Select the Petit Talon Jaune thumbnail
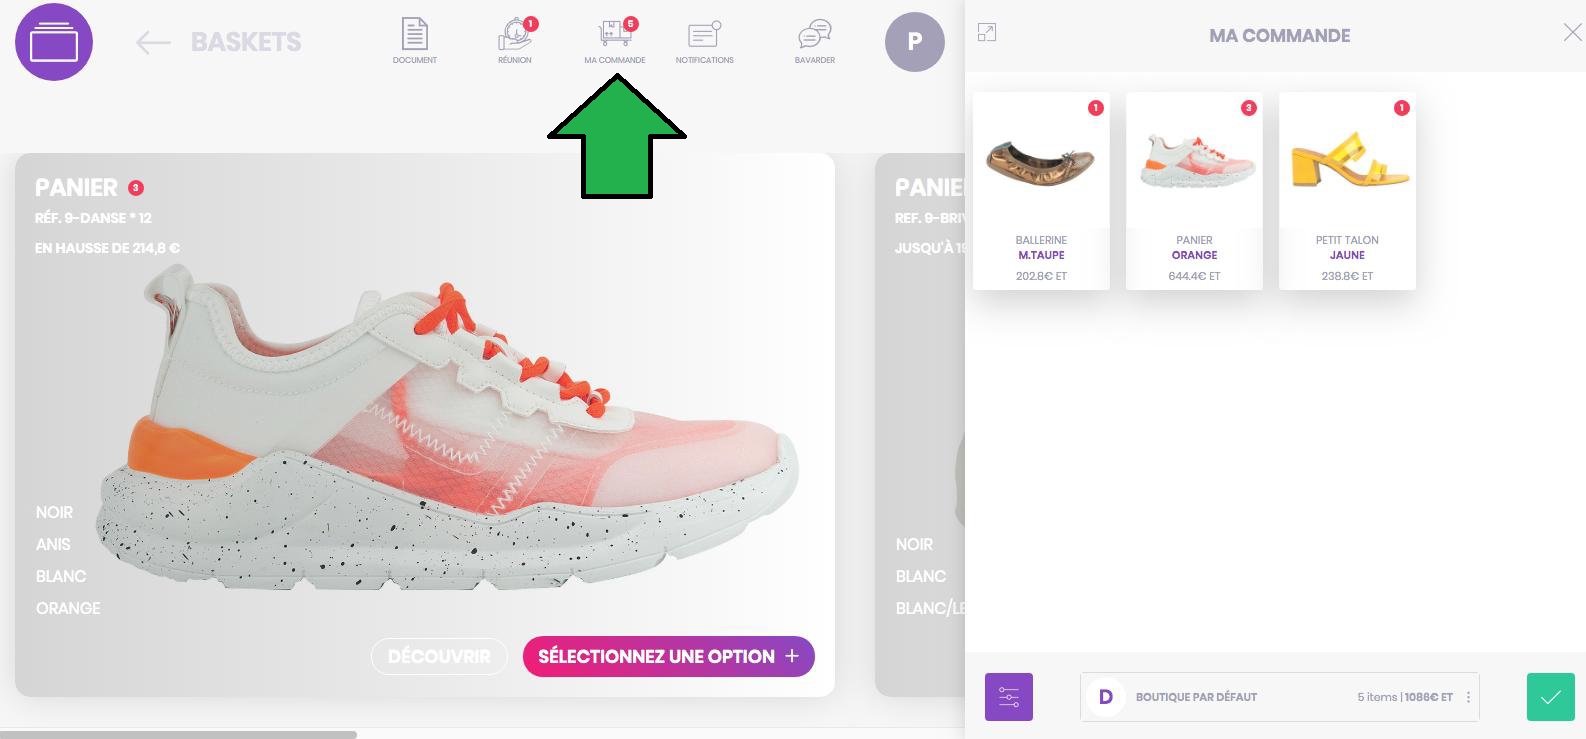The image size is (1586, 739). pyautogui.click(x=1347, y=191)
